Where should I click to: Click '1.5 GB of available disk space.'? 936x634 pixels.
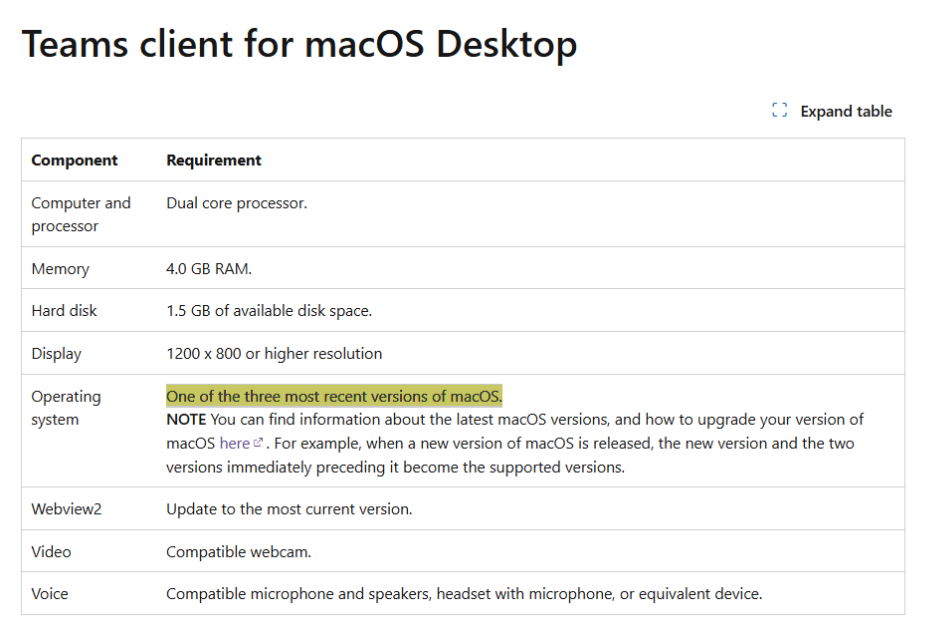pos(269,311)
